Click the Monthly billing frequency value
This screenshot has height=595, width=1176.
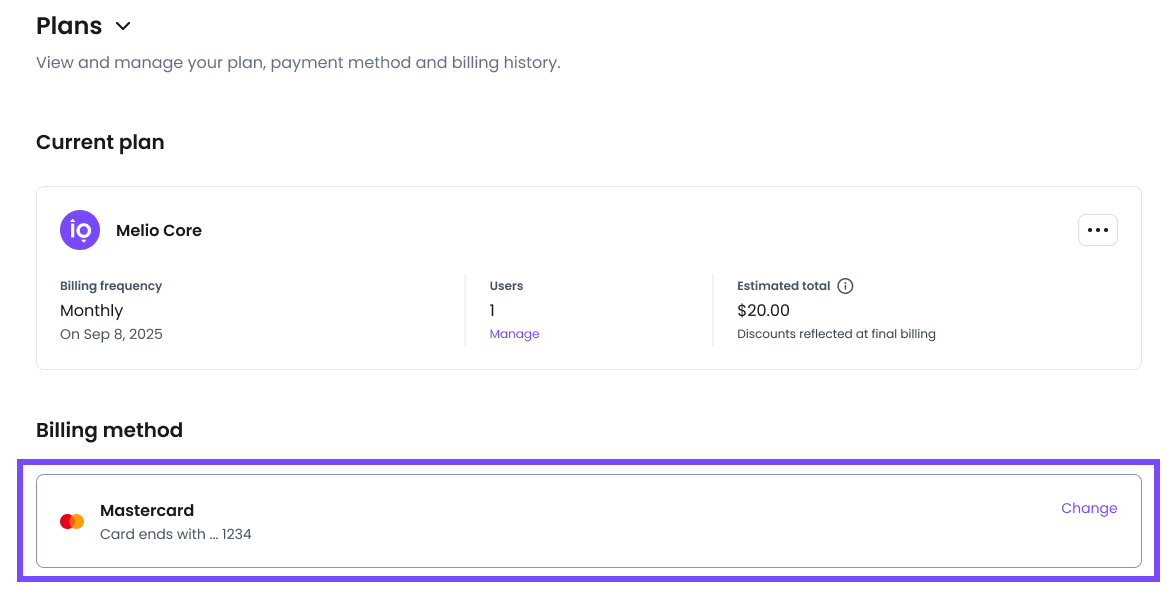point(91,310)
